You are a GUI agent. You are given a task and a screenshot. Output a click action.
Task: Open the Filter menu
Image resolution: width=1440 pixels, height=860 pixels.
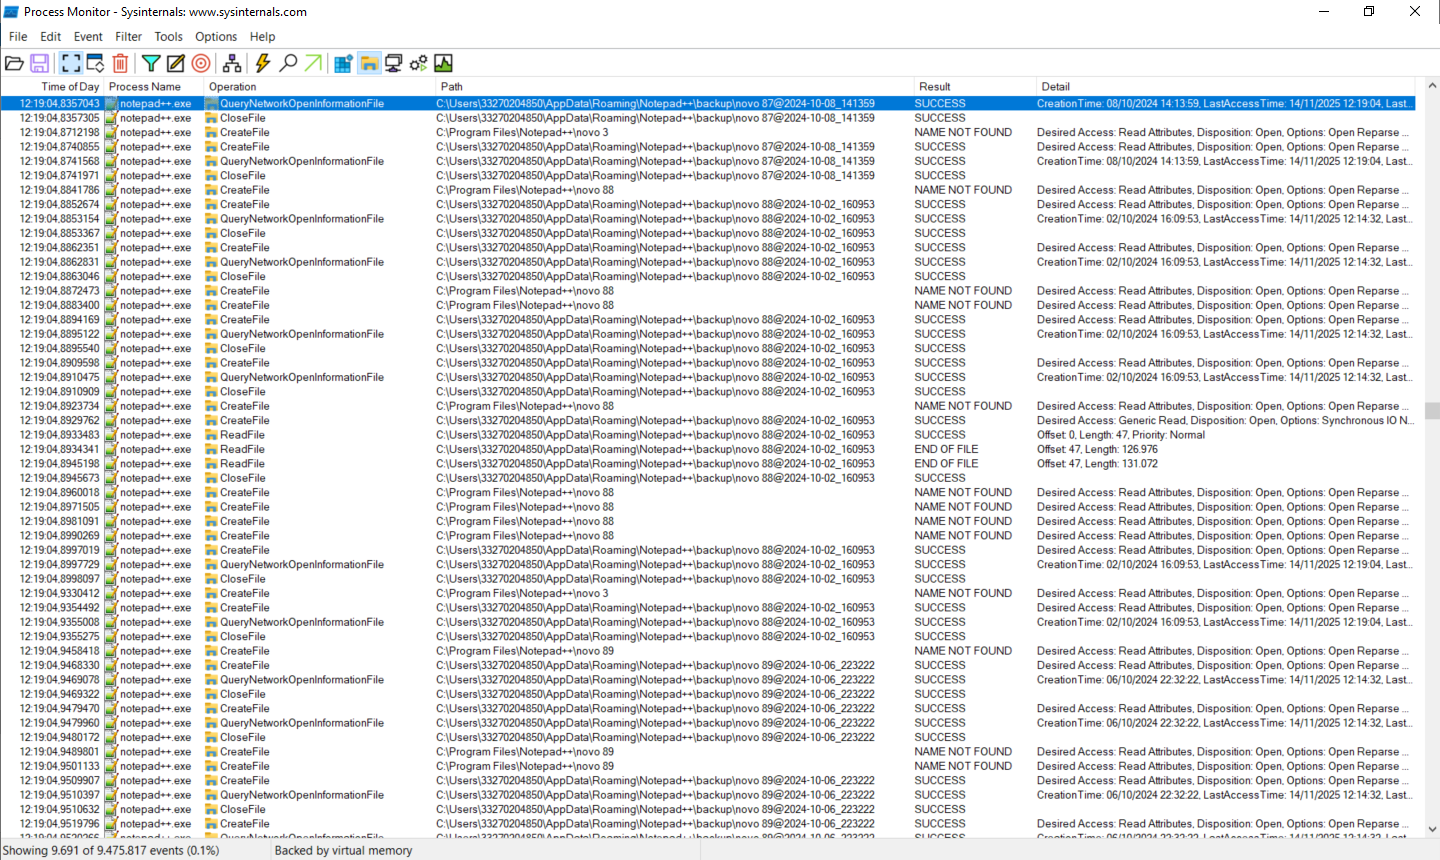click(x=128, y=37)
